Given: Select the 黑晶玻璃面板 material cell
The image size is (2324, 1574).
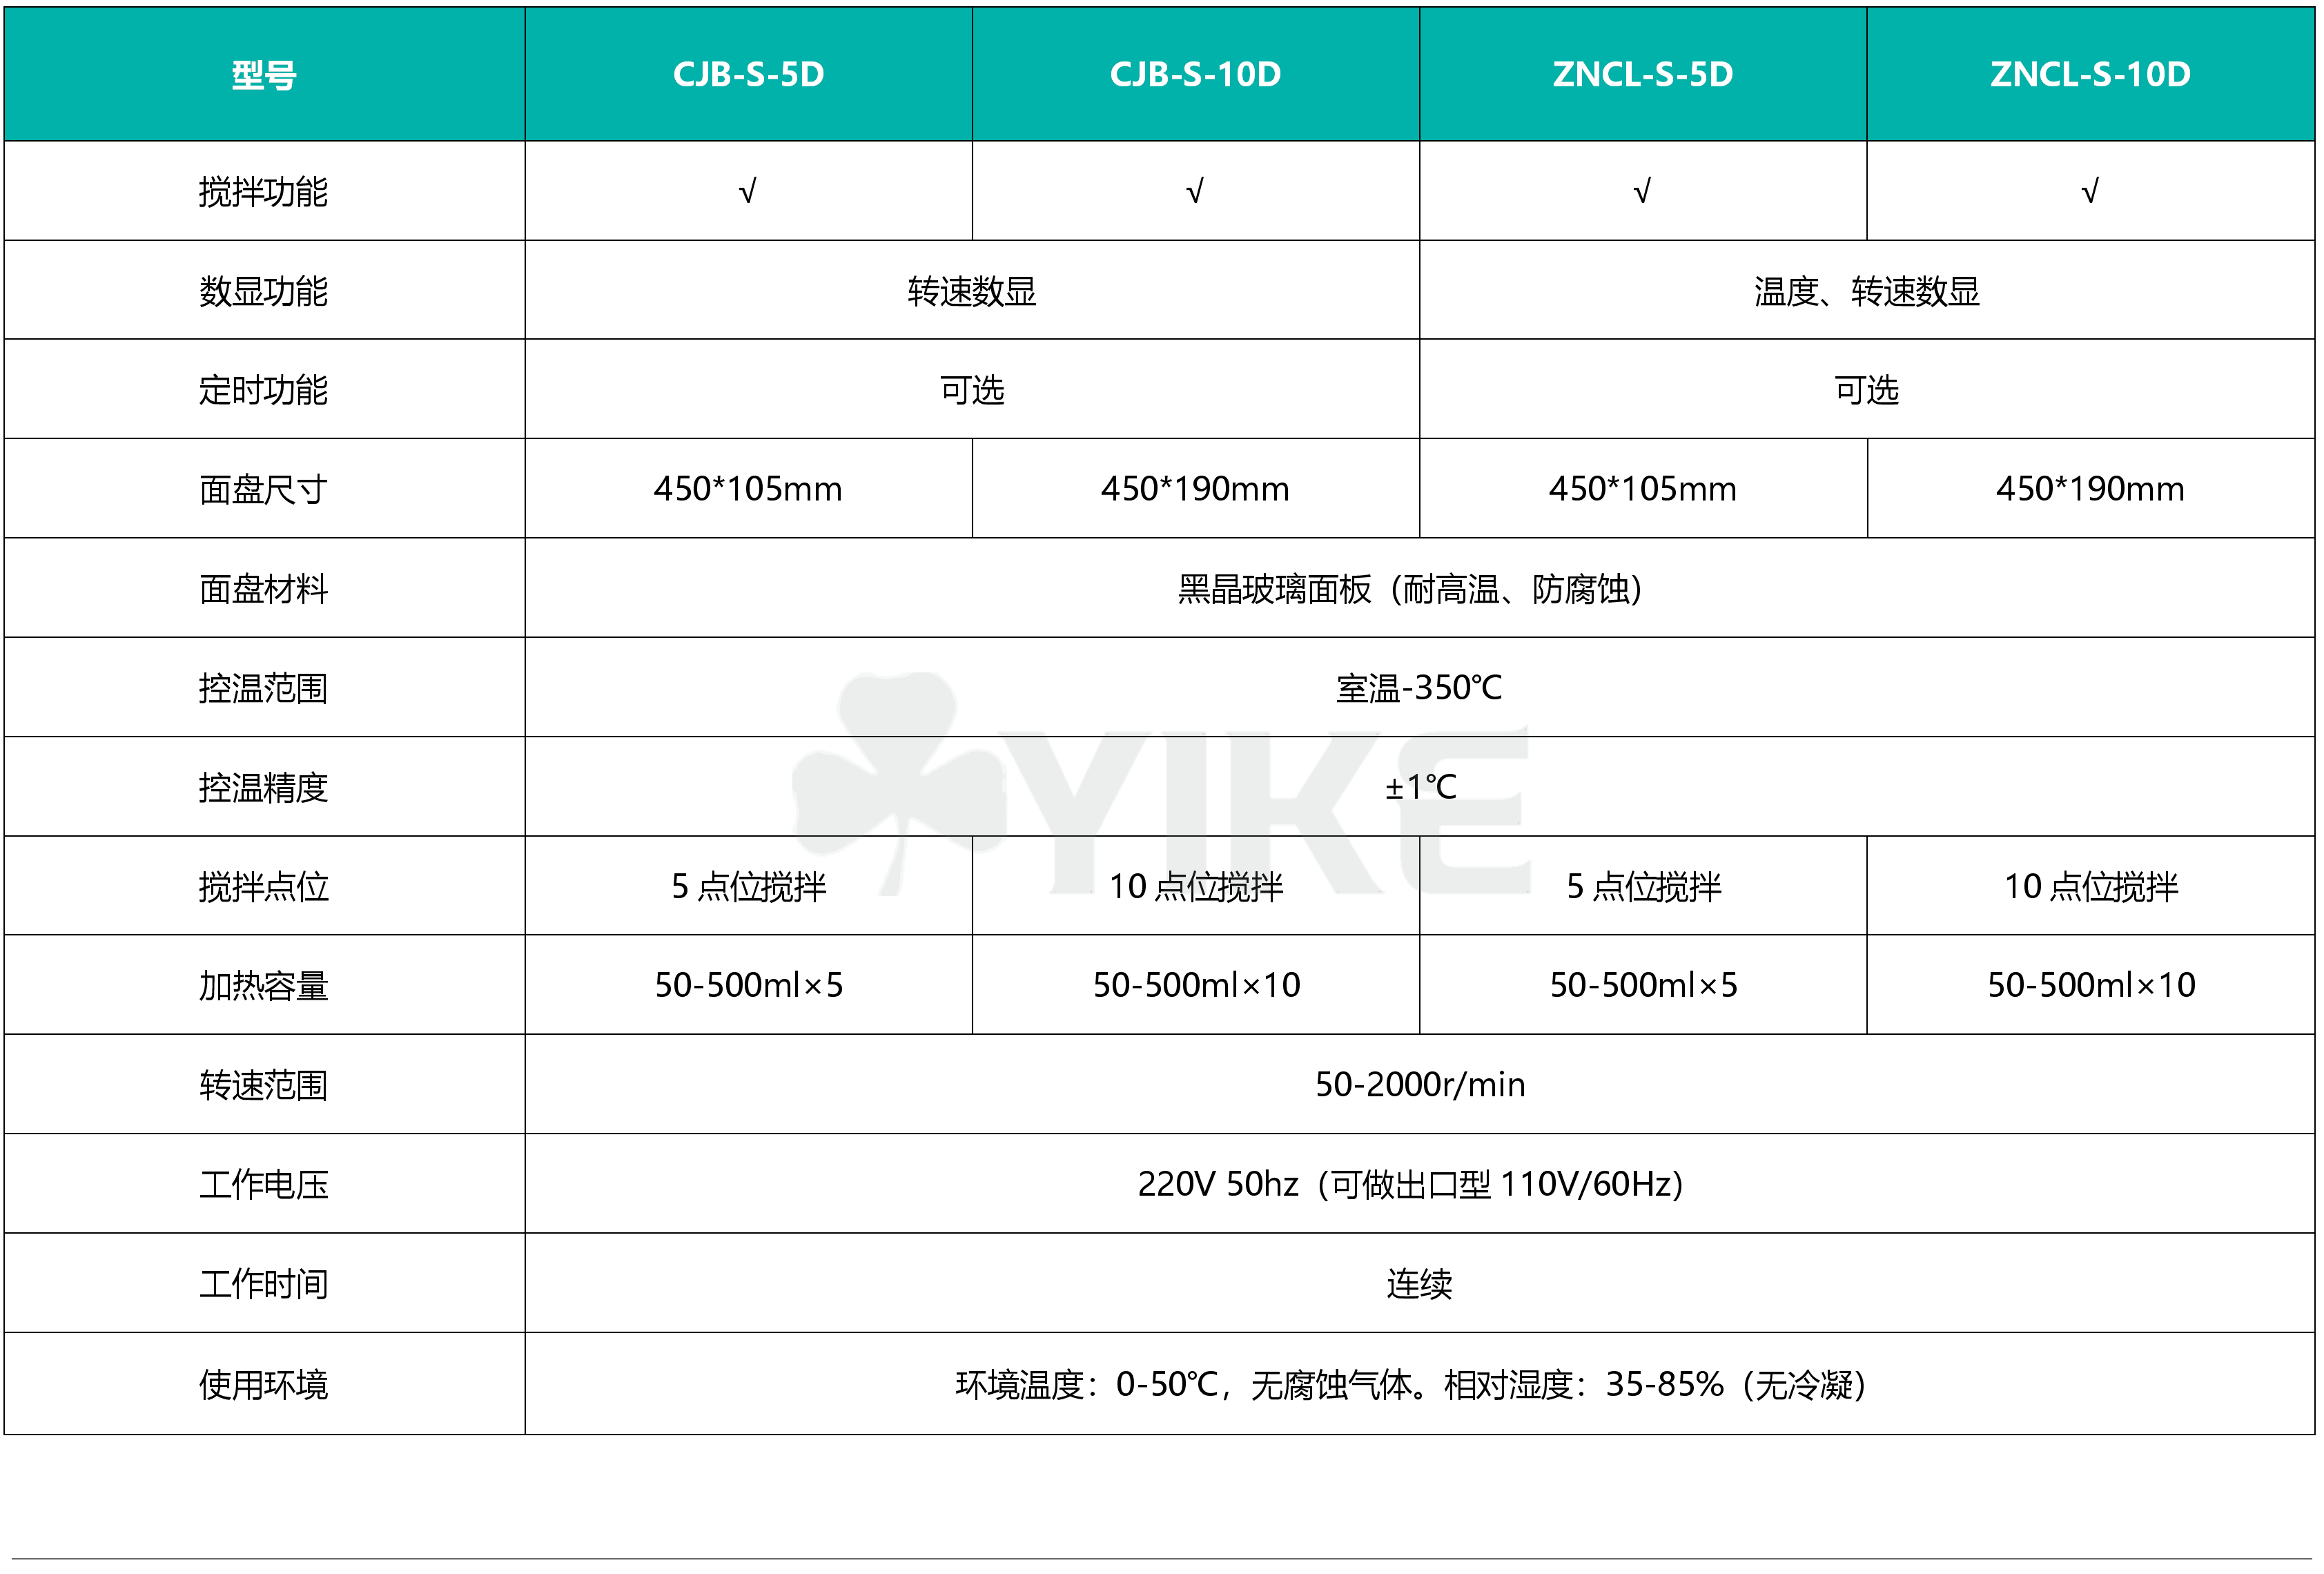Looking at the screenshot, I should pyautogui.click(x=1409, y=589).
